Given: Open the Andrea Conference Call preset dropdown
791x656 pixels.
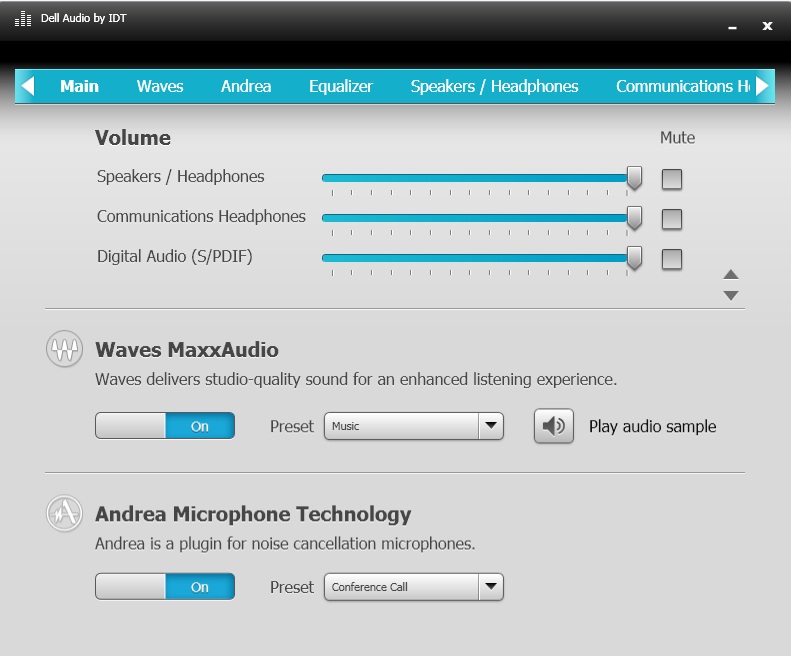Looking at the screenshot, I should (414, 586).
